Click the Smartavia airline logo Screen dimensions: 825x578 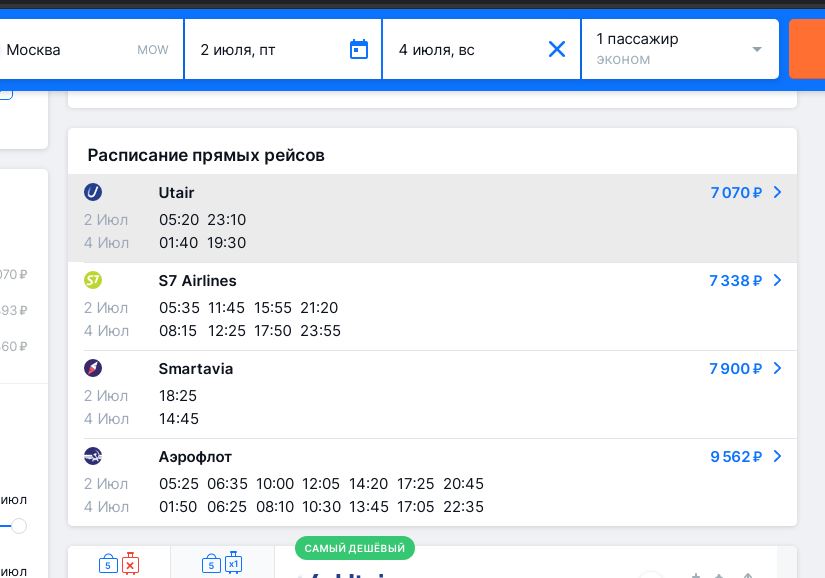click(93, 368)
